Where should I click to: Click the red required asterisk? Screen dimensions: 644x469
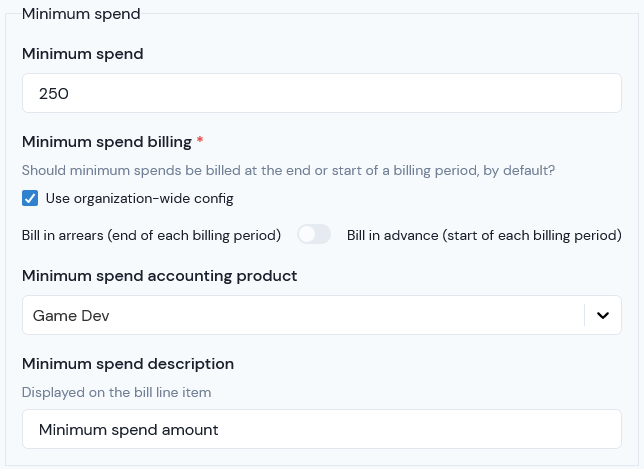200,140
